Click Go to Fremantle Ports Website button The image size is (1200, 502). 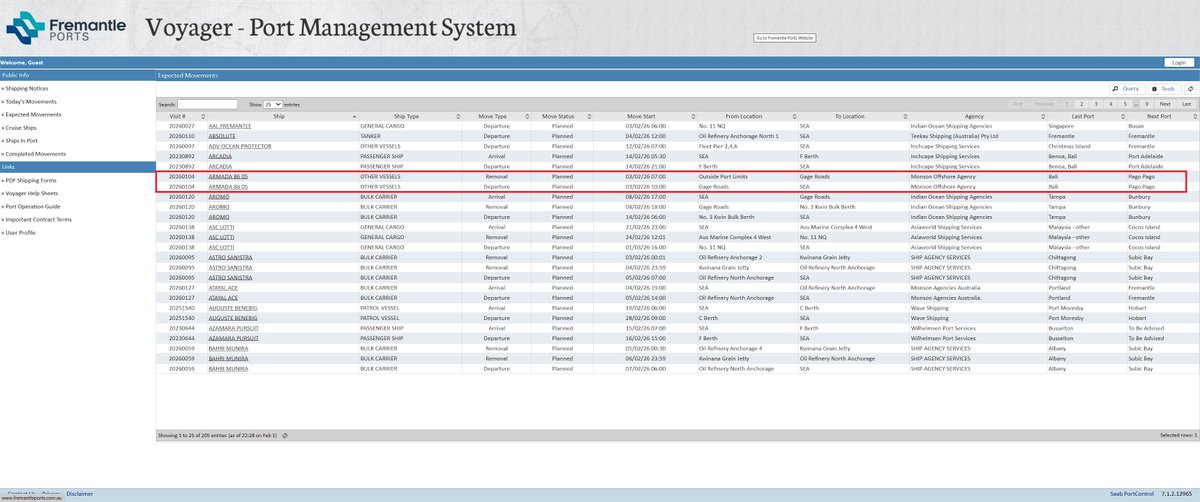point(785,37)
